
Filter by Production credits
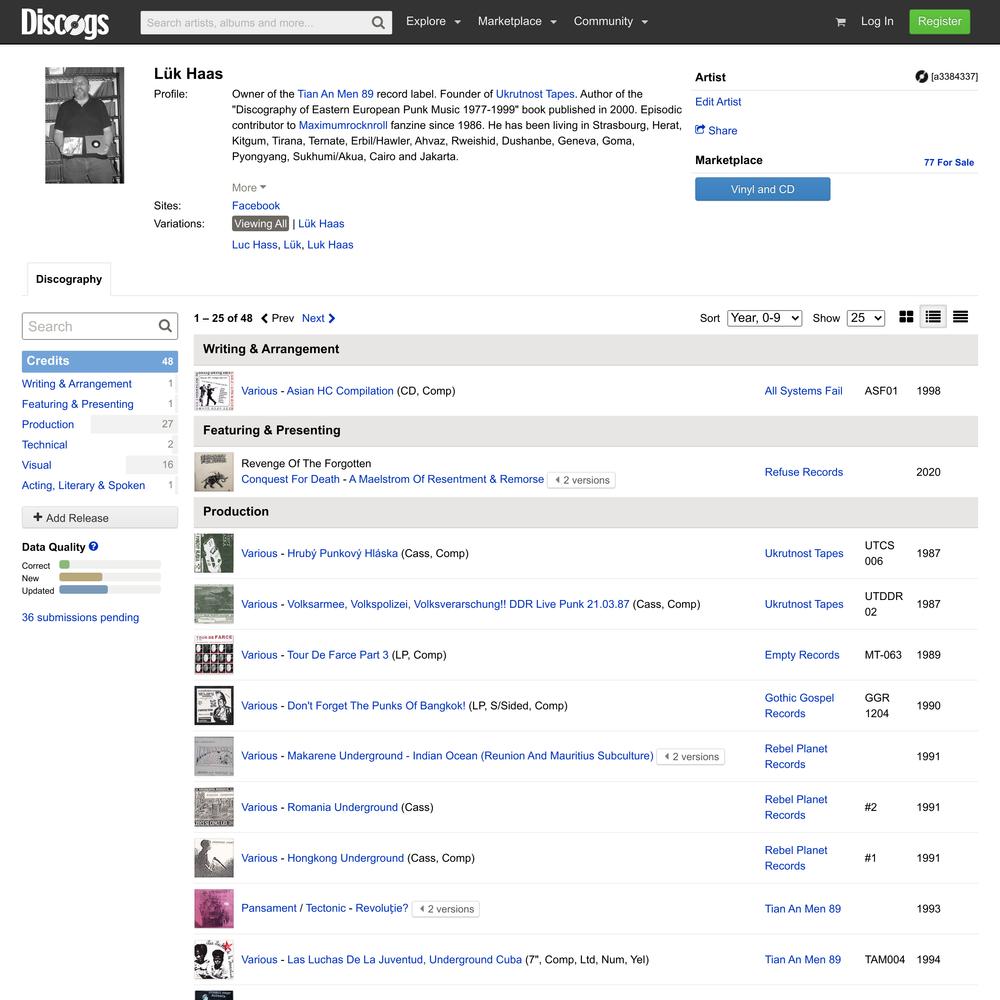coord(48,425)
